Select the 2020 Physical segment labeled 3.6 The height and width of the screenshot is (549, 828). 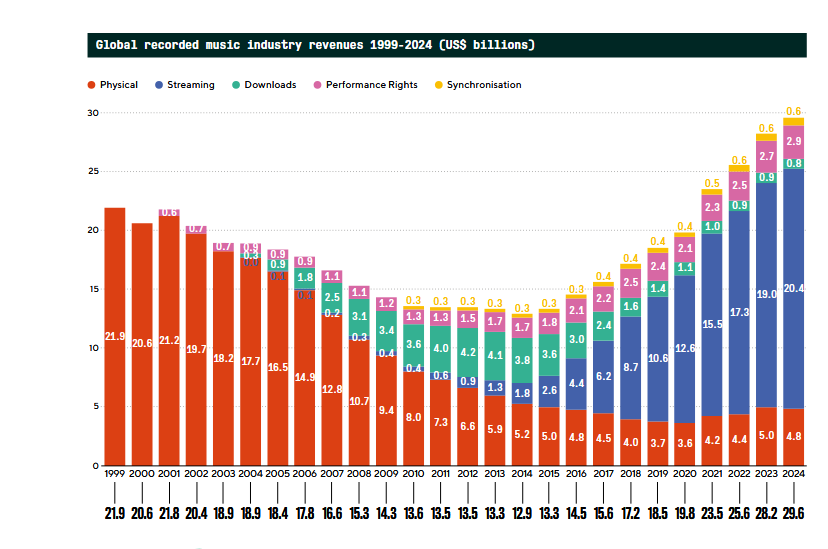tap(684, 444)
